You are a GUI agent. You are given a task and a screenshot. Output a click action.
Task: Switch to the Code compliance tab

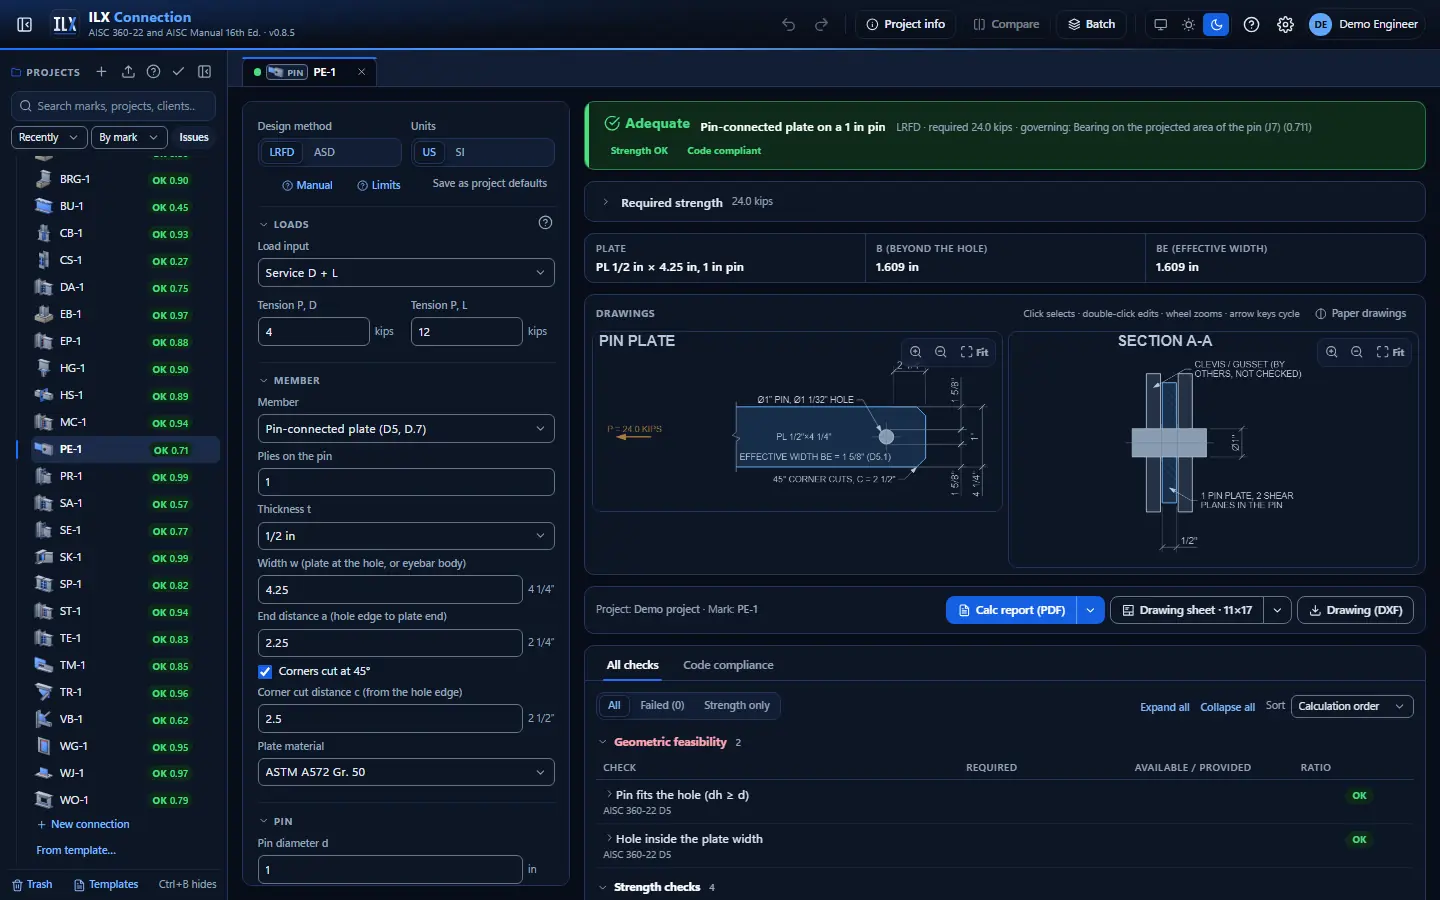pyautogui.click(x=728, y=665)
